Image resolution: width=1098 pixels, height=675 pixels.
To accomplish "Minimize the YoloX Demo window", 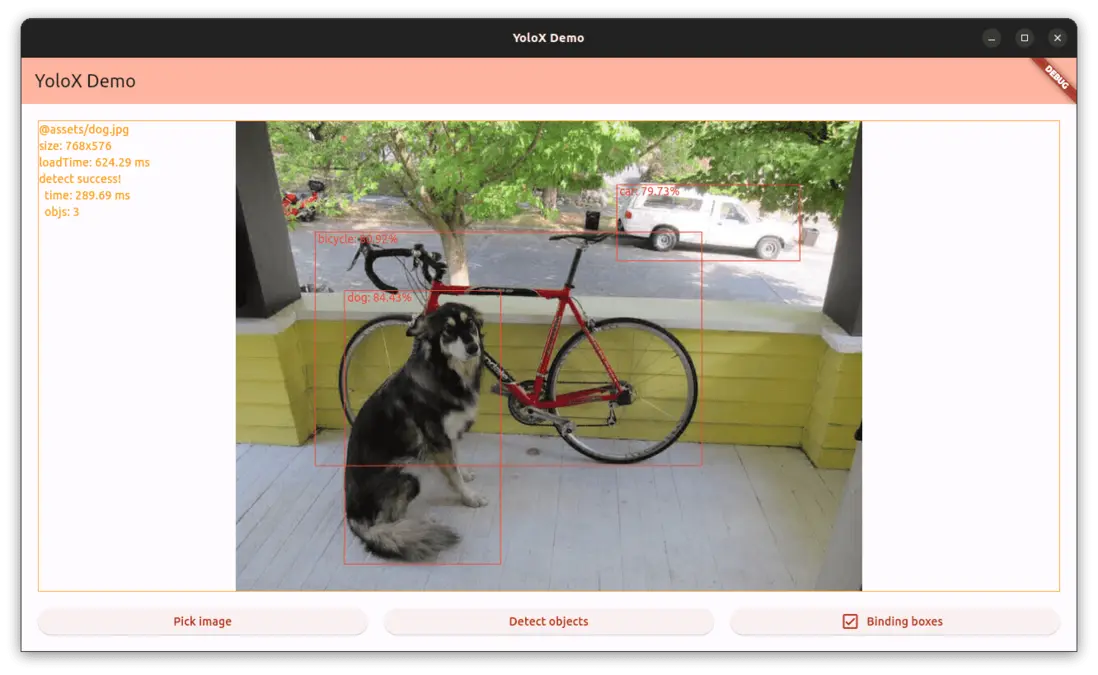I will click(x=991, y=38).
